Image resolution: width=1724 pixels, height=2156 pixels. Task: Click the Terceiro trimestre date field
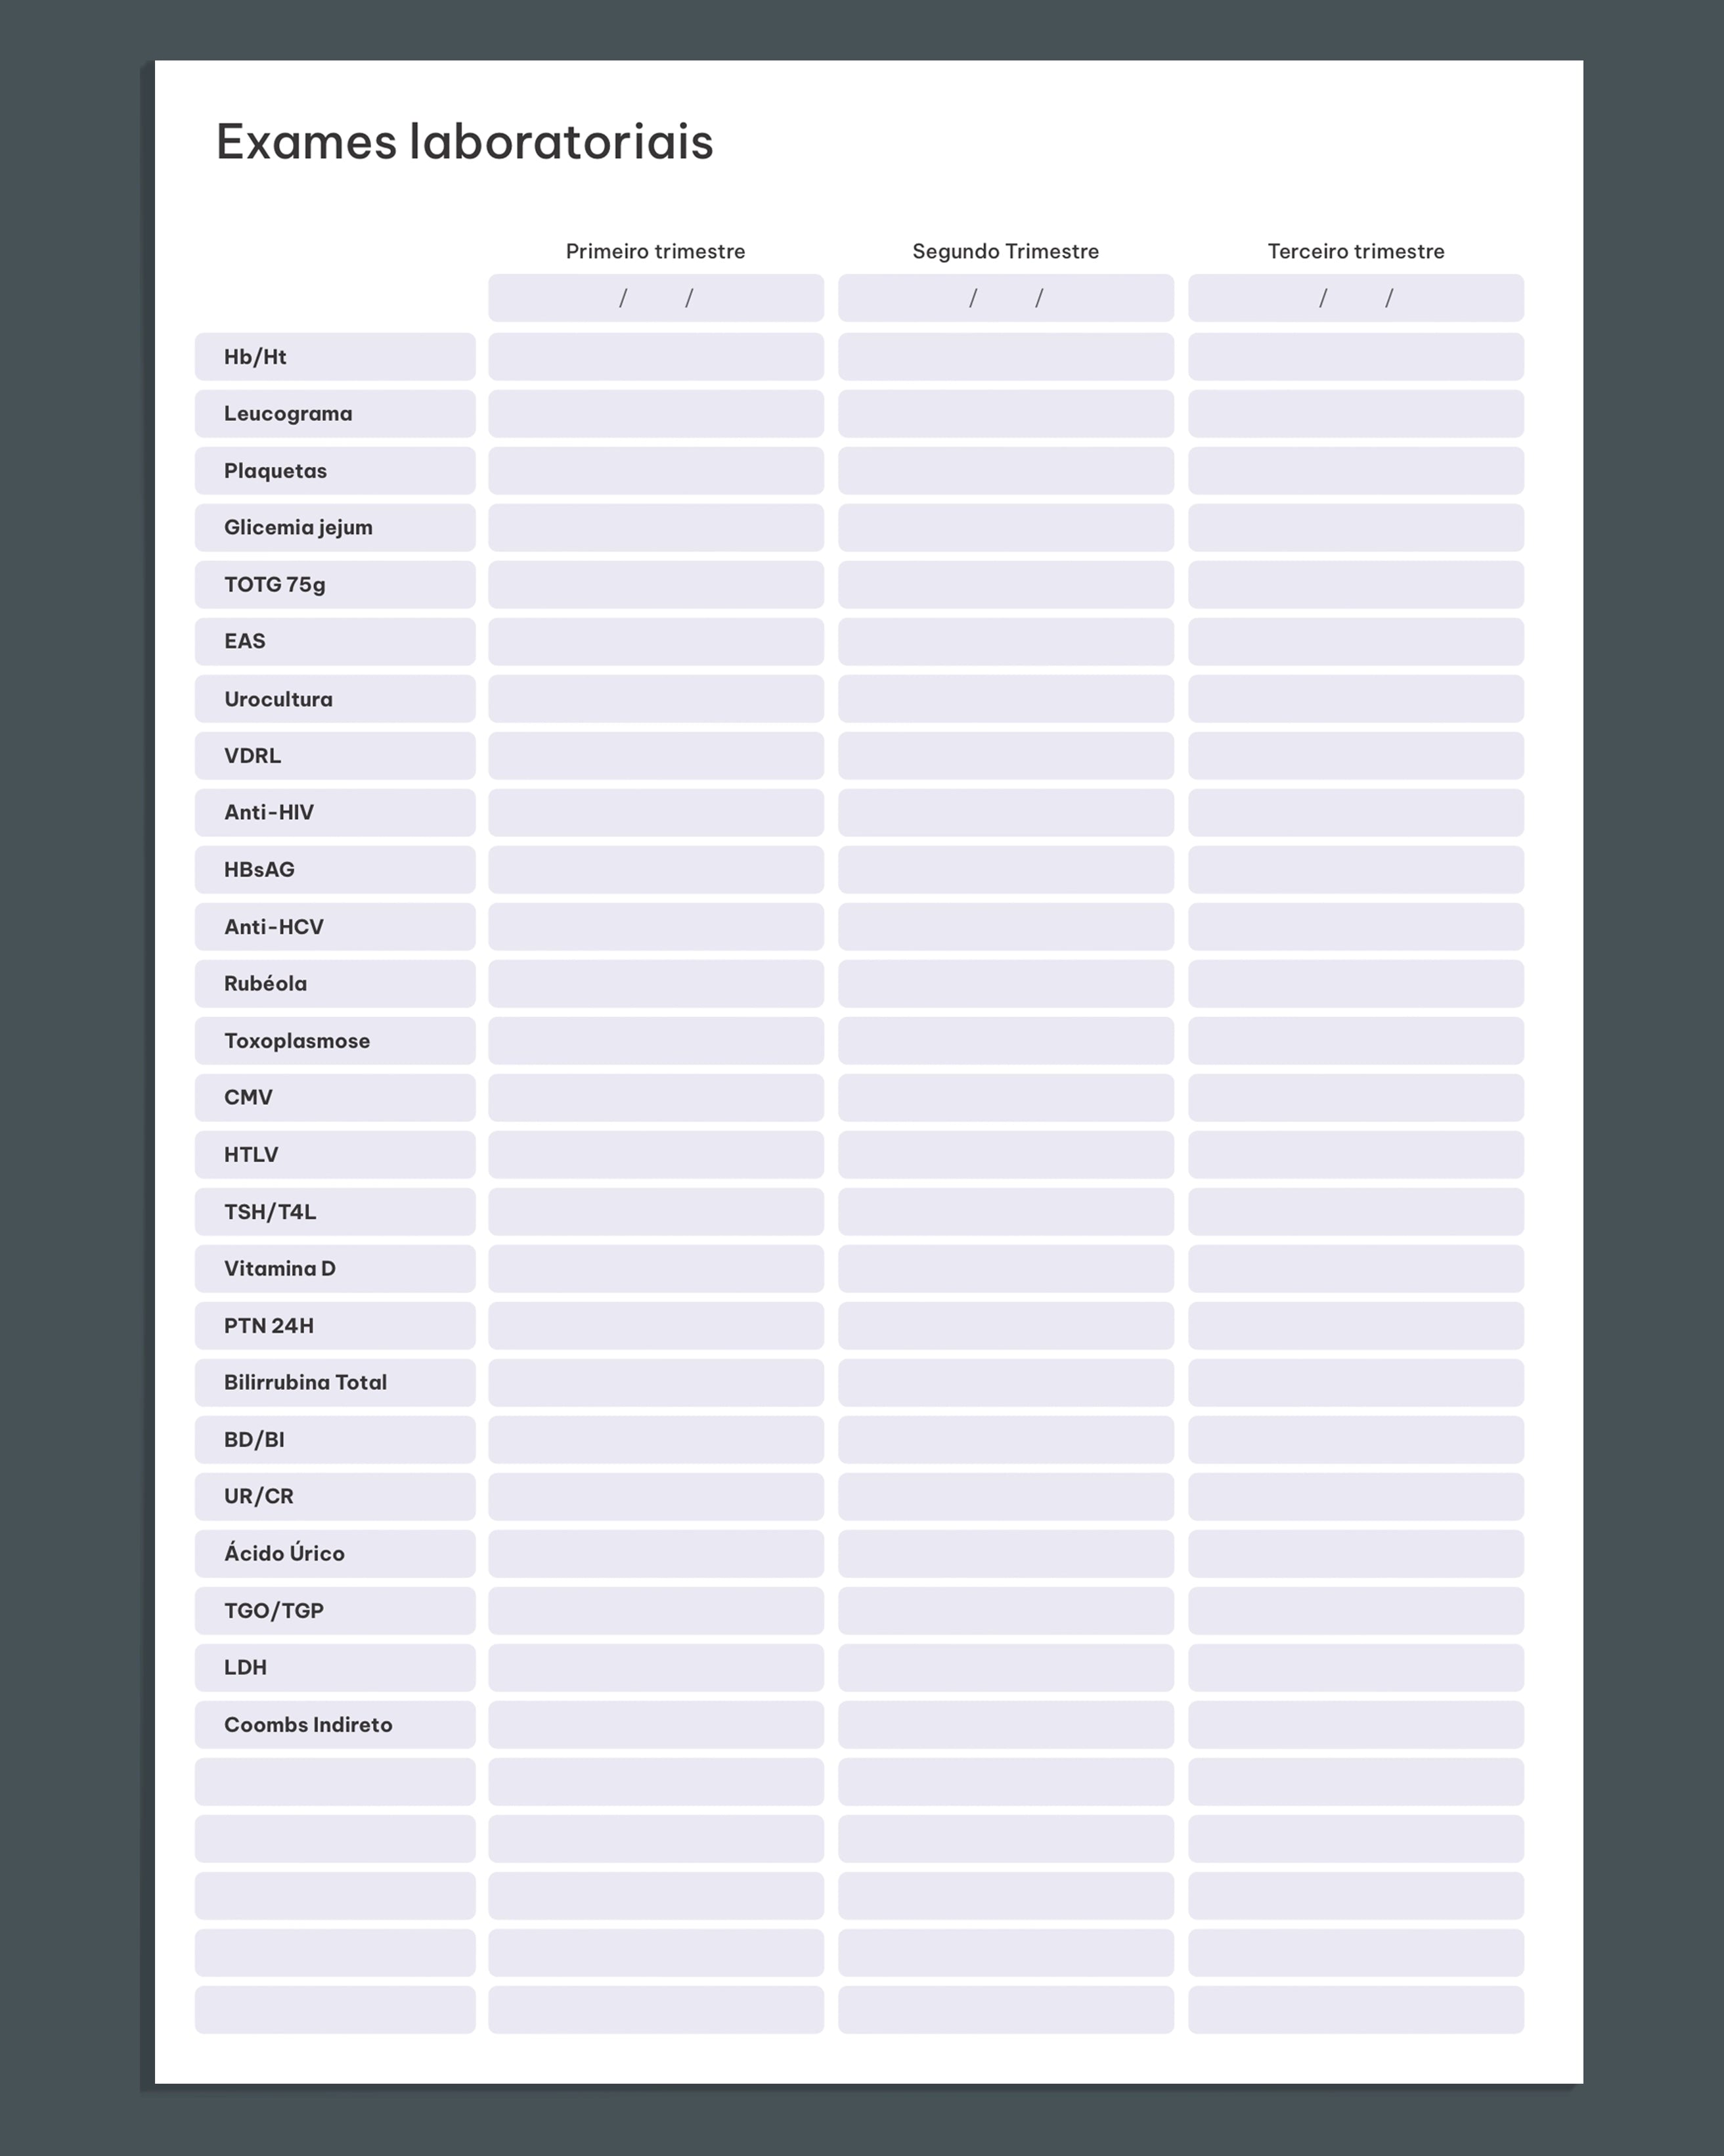pos(1356,298)
